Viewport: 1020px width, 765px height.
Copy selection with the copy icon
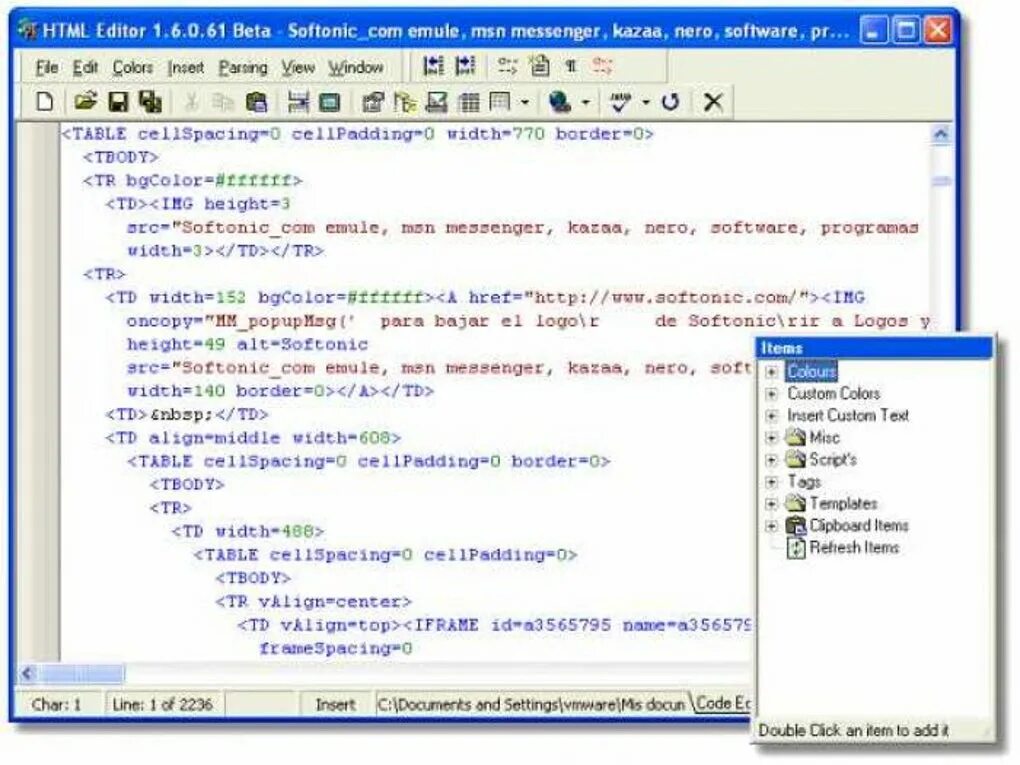(224, 101)
